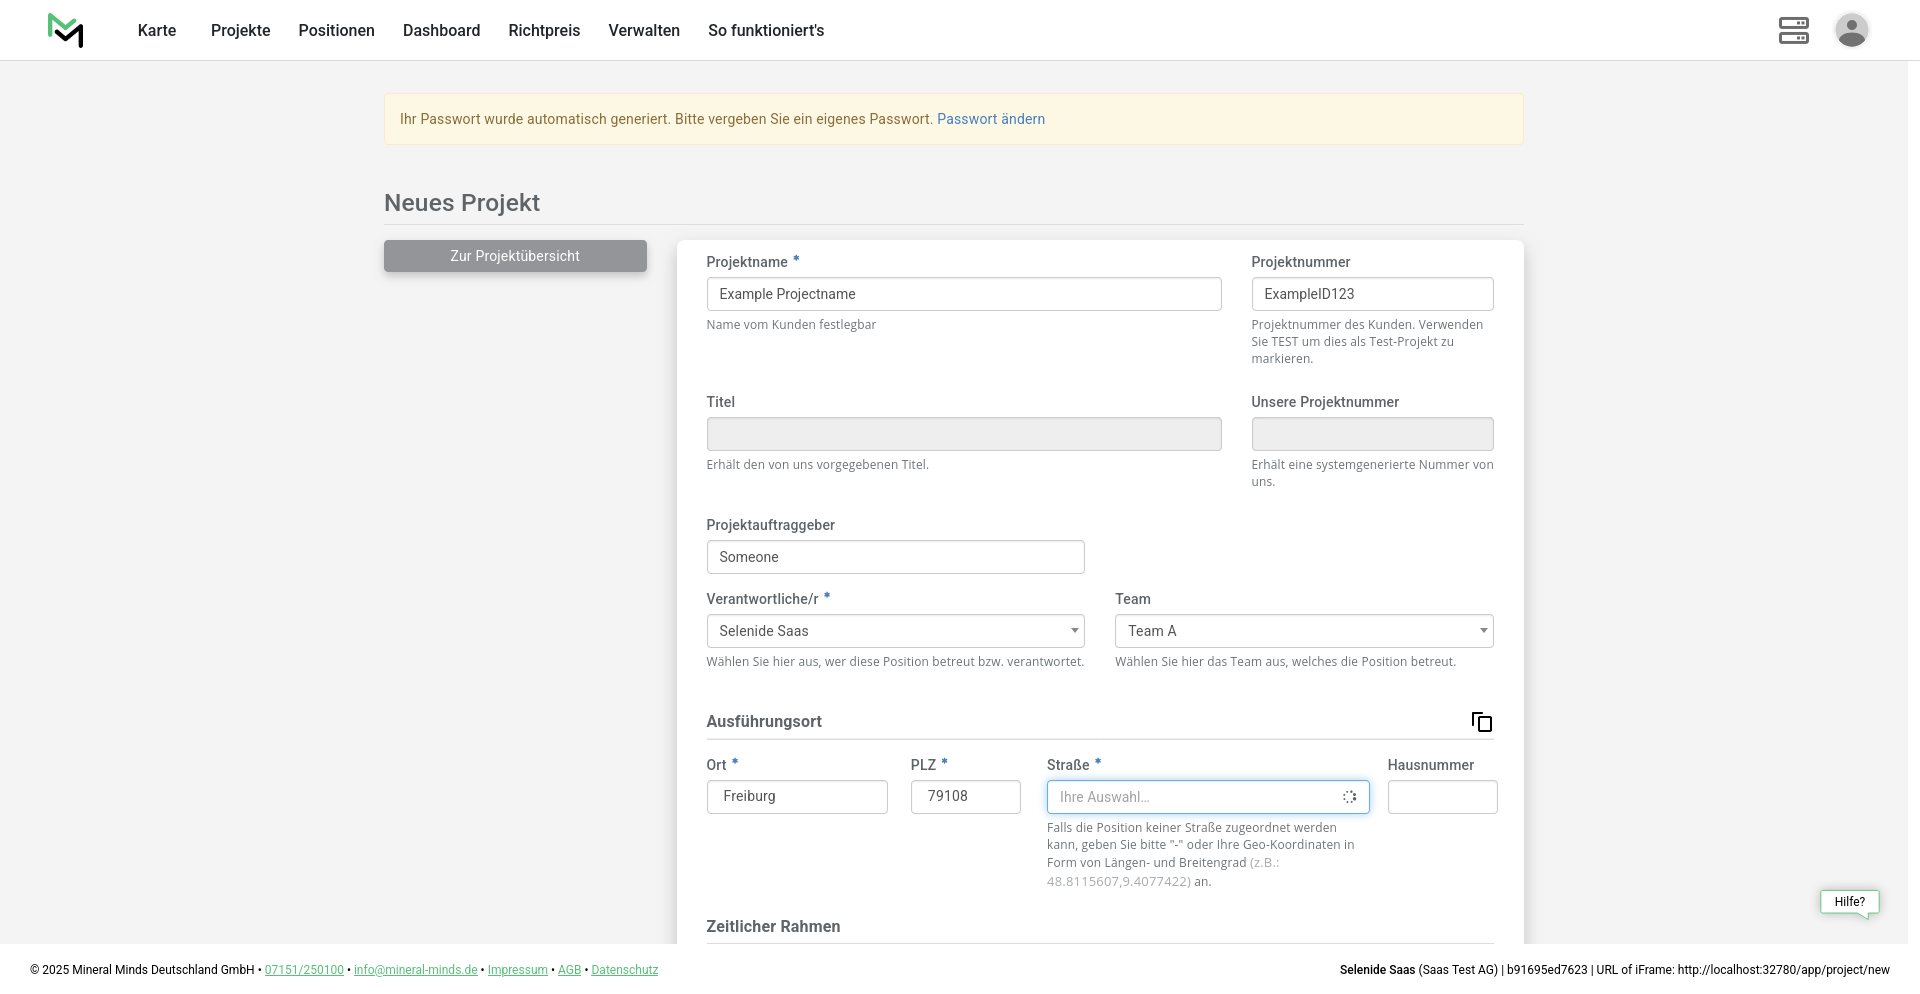Open the Richtpreis navigation item
This screenshot has height=994, width=1920.
tap(544, 31)
